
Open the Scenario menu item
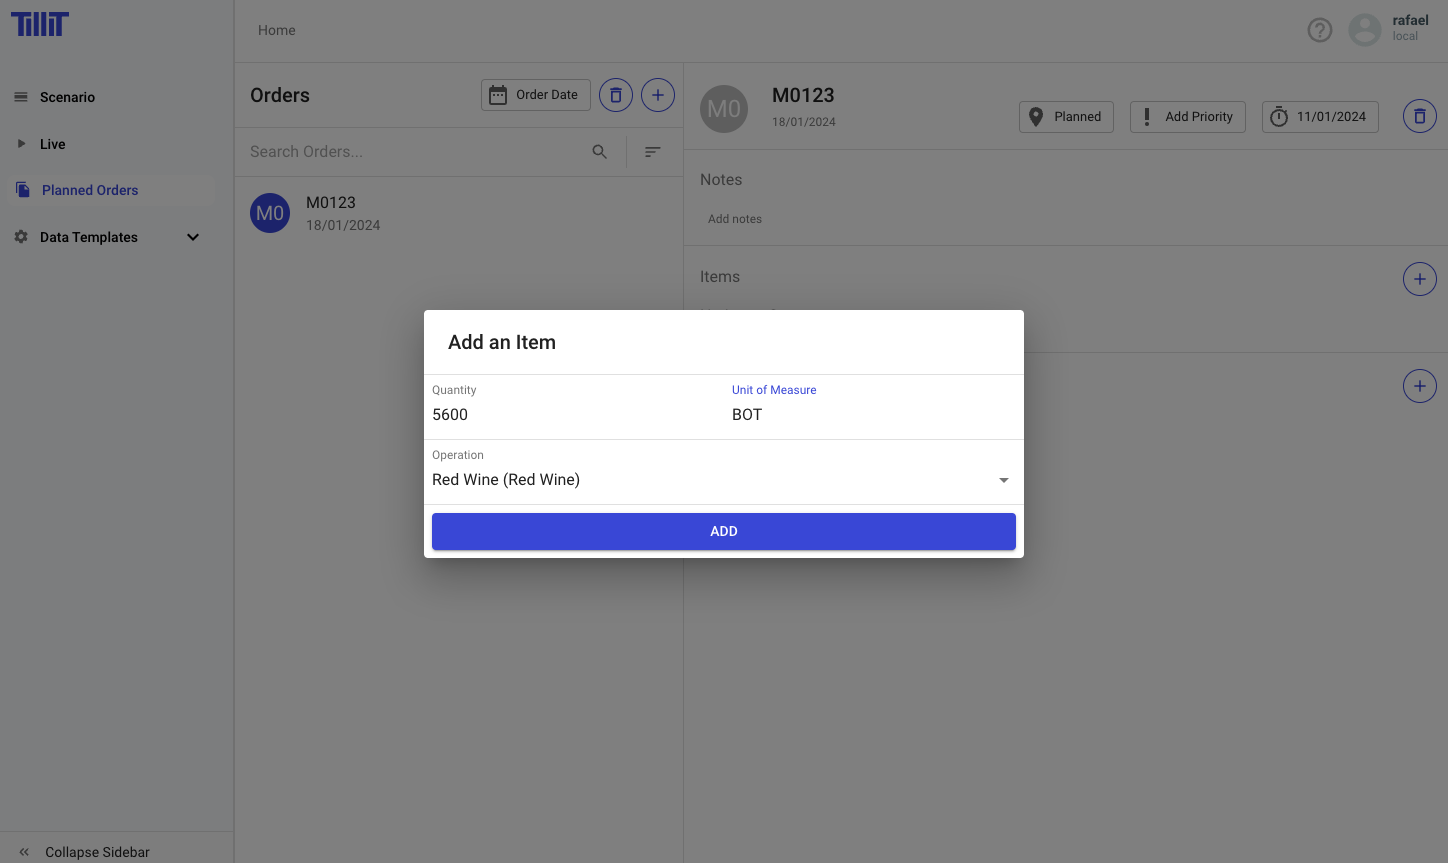point(67,97)
